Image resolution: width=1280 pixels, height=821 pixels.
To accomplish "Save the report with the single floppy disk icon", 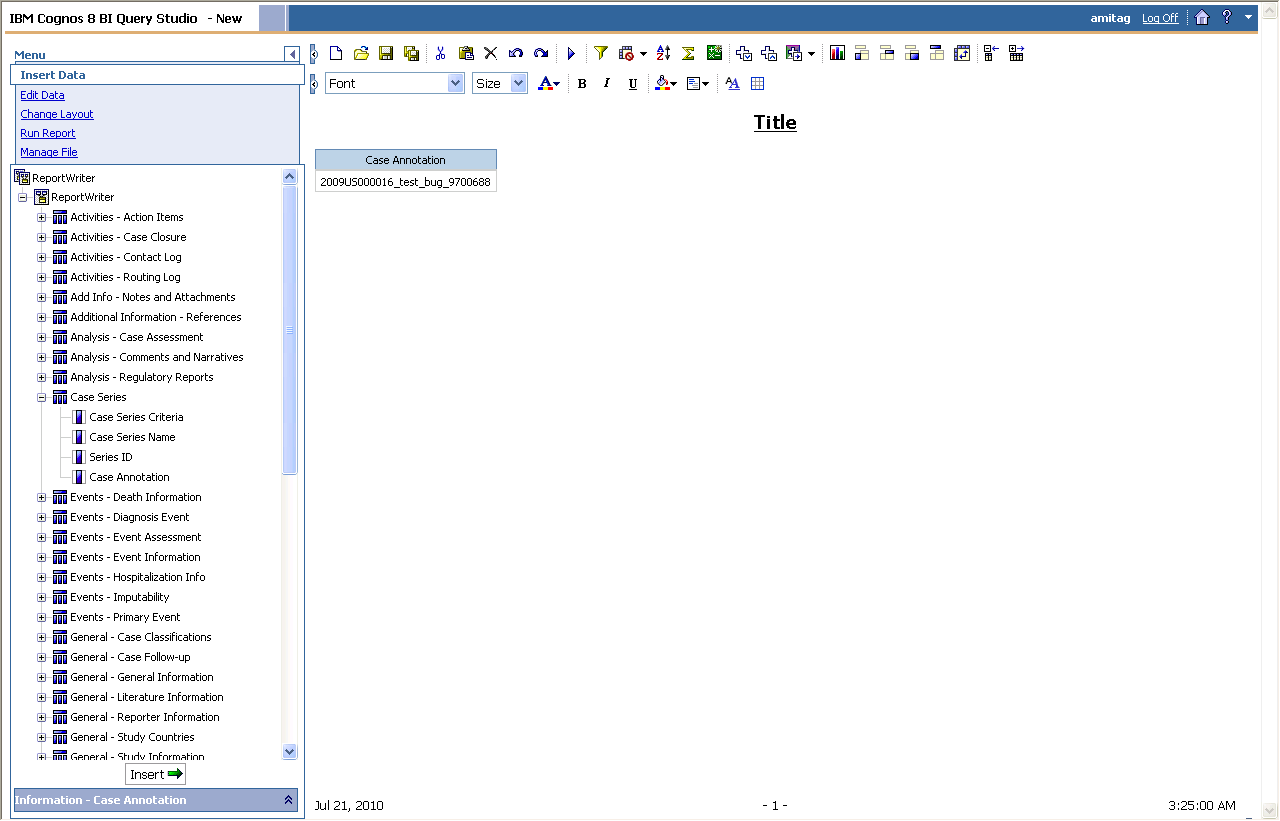I will click(386, 53).
